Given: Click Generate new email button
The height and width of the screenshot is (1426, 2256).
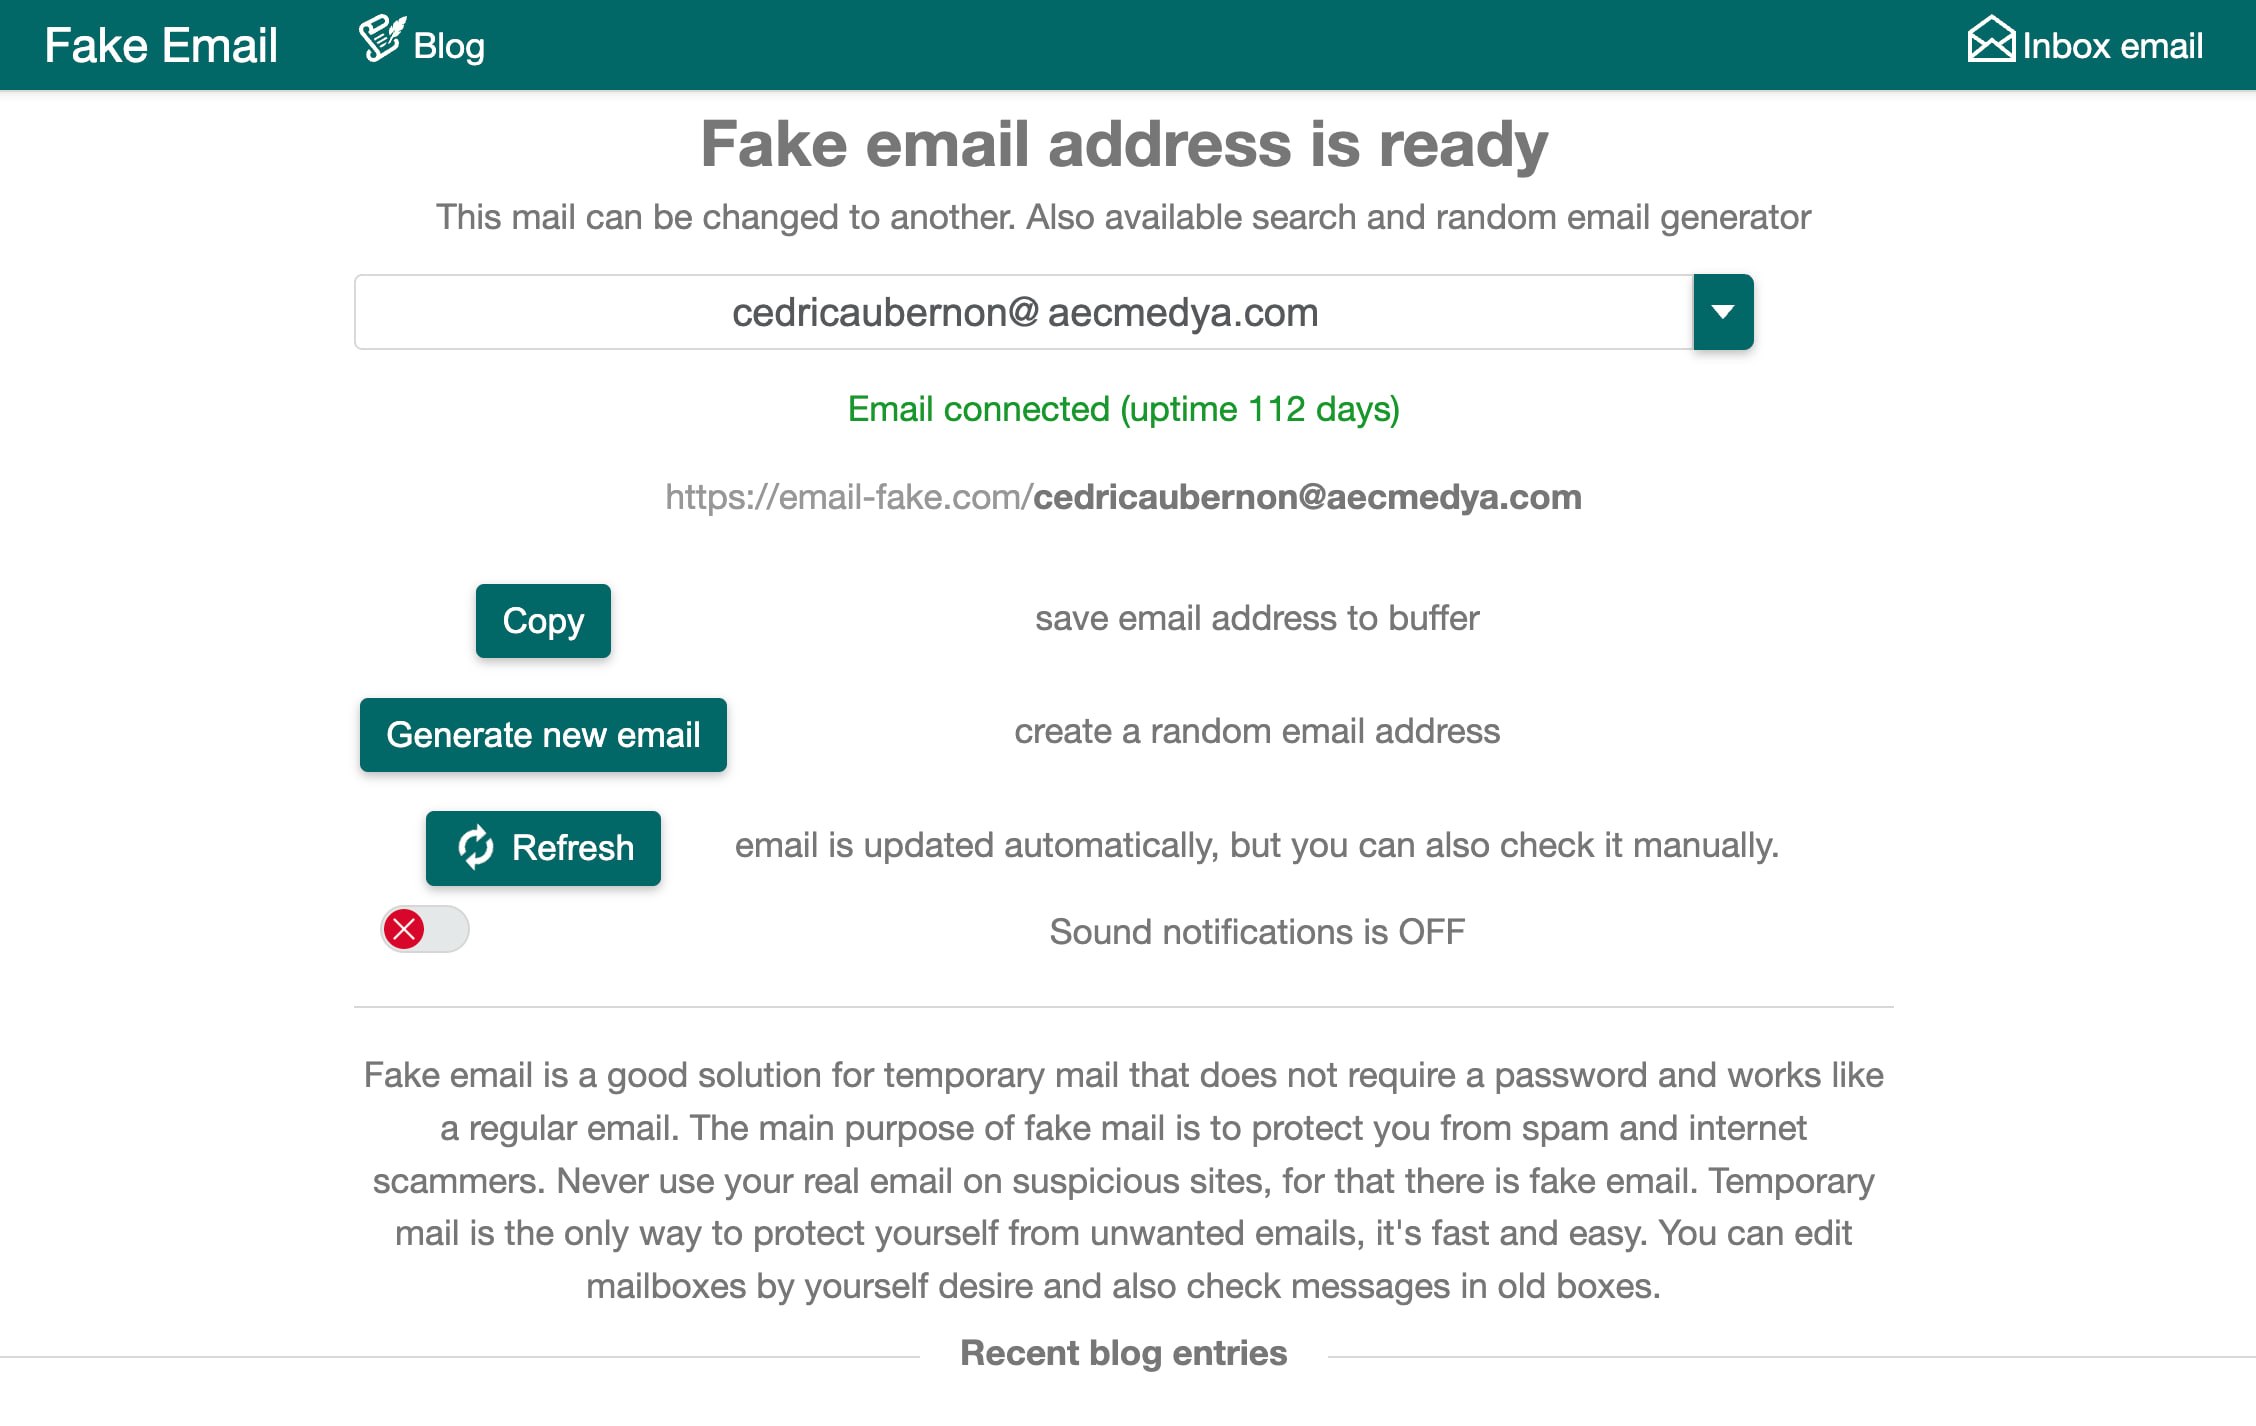Looking at the screenshot, I should pos(543,735).
